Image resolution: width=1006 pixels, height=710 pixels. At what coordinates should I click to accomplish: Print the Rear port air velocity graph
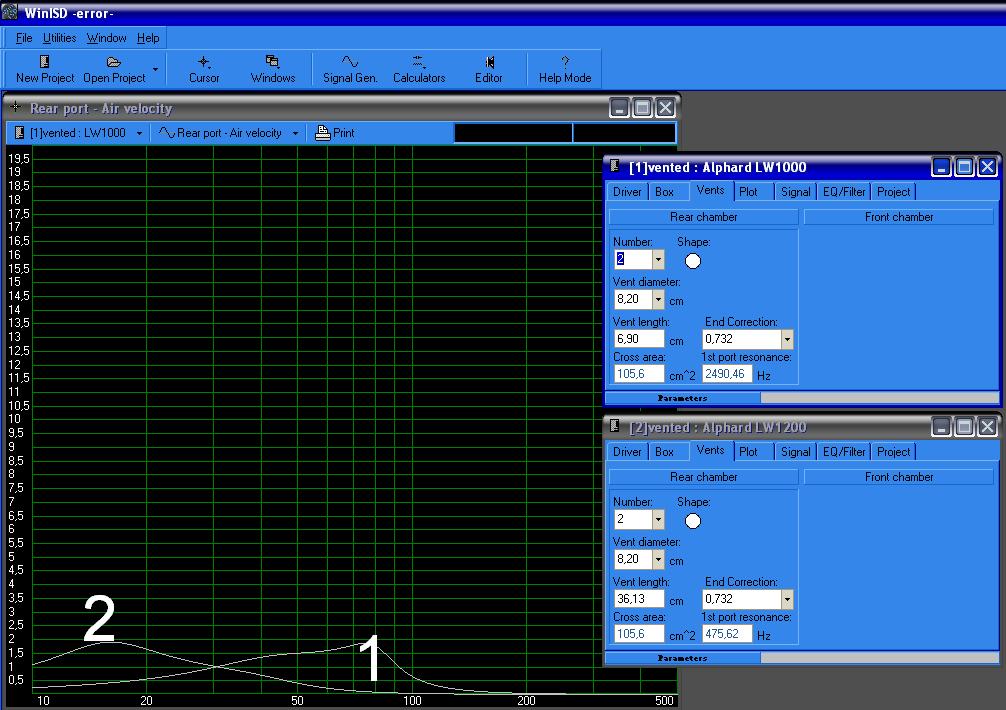pyautogui.click(x=335, y=133)
